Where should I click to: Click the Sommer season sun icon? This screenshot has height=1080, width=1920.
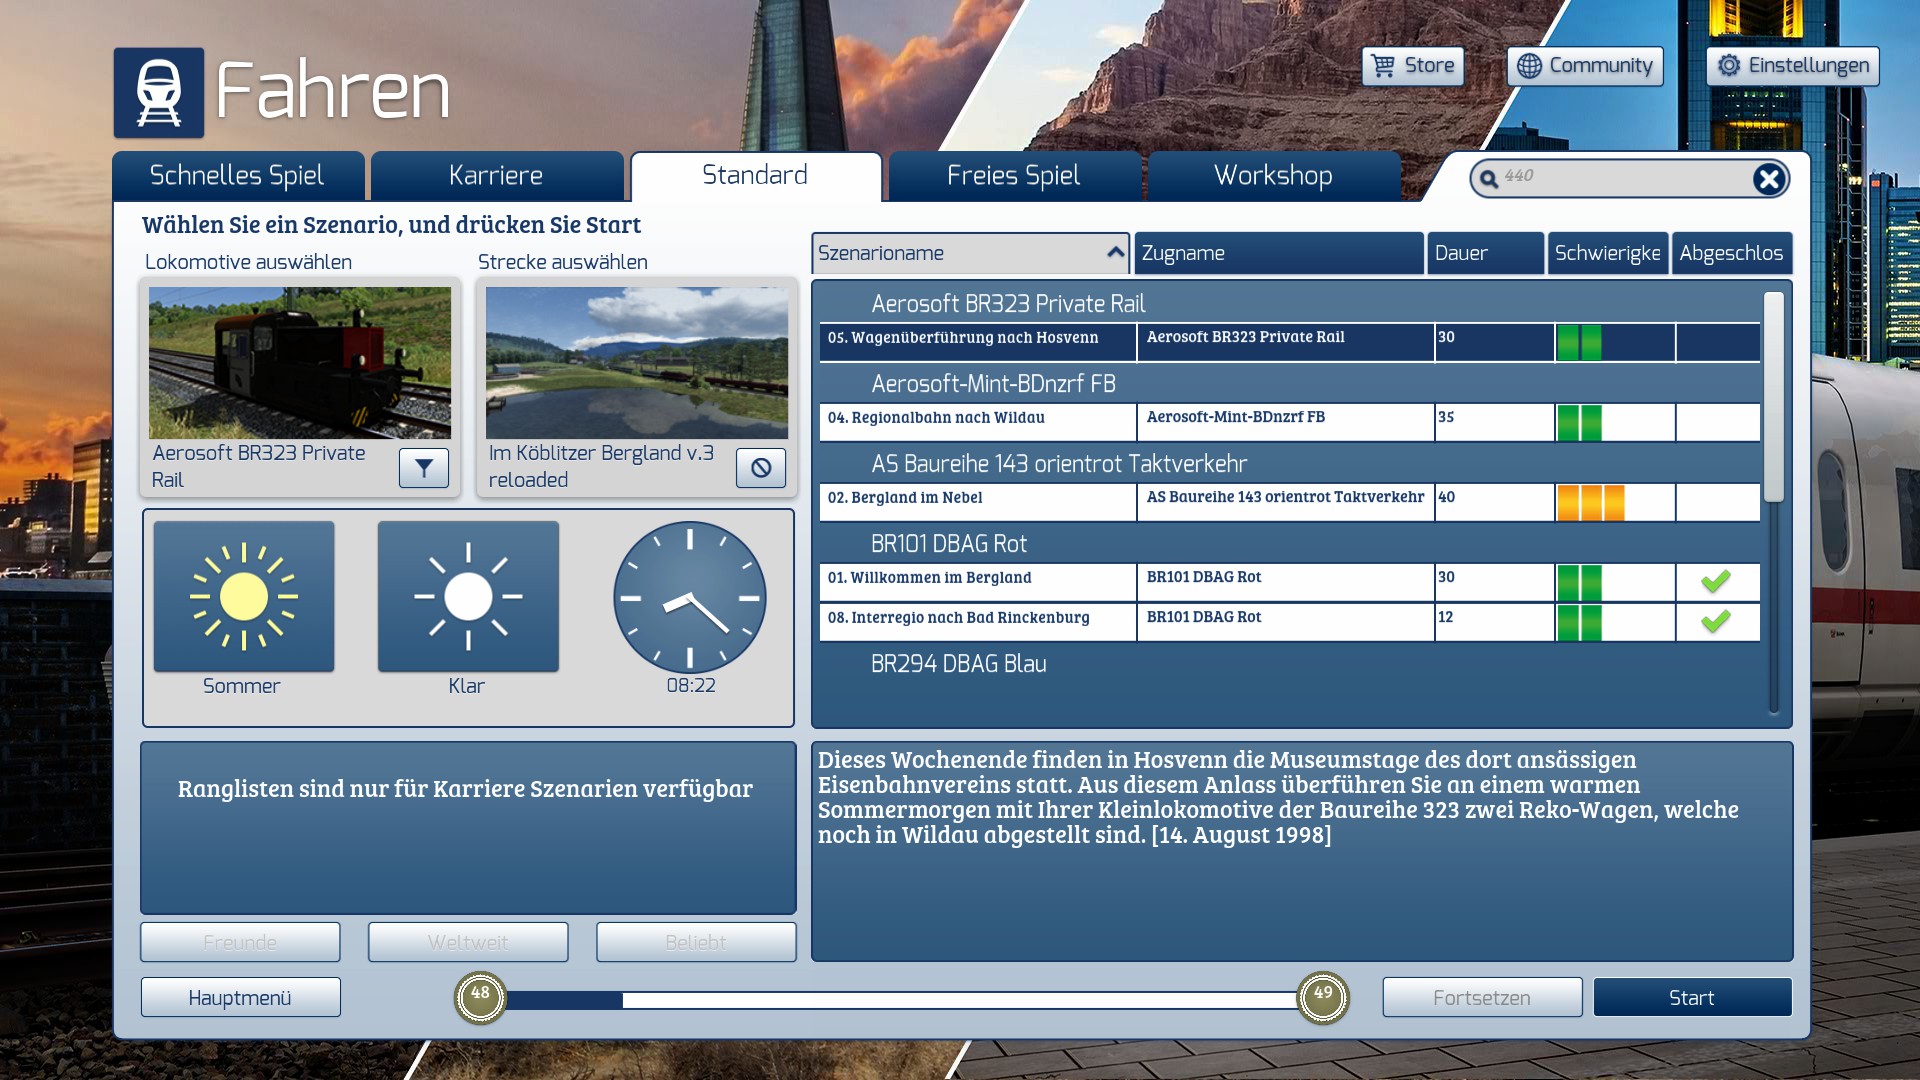244,597
